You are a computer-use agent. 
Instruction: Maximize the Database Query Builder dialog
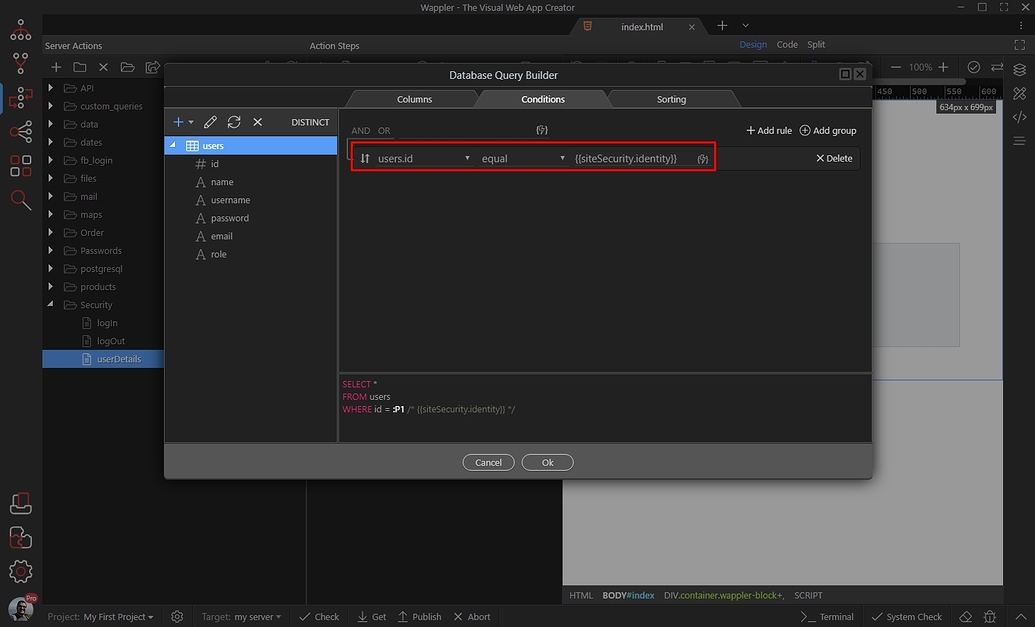(x=845, y=74)
